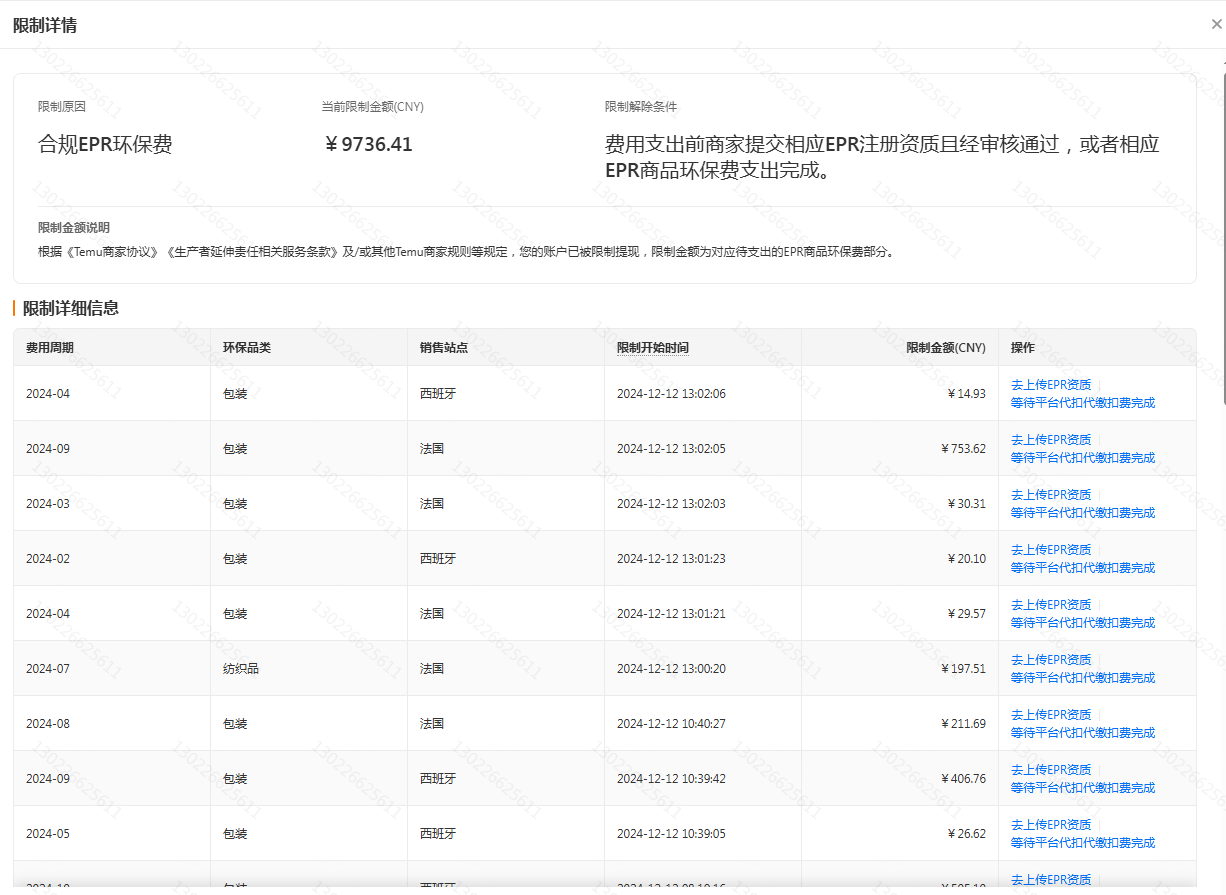Image resolution: width=1226 pixels, height=895 pixels.
Task: Open 去上传EPR资质 in ¥26.62 row
Action: pyautogui.click(x=1051, y=825)
